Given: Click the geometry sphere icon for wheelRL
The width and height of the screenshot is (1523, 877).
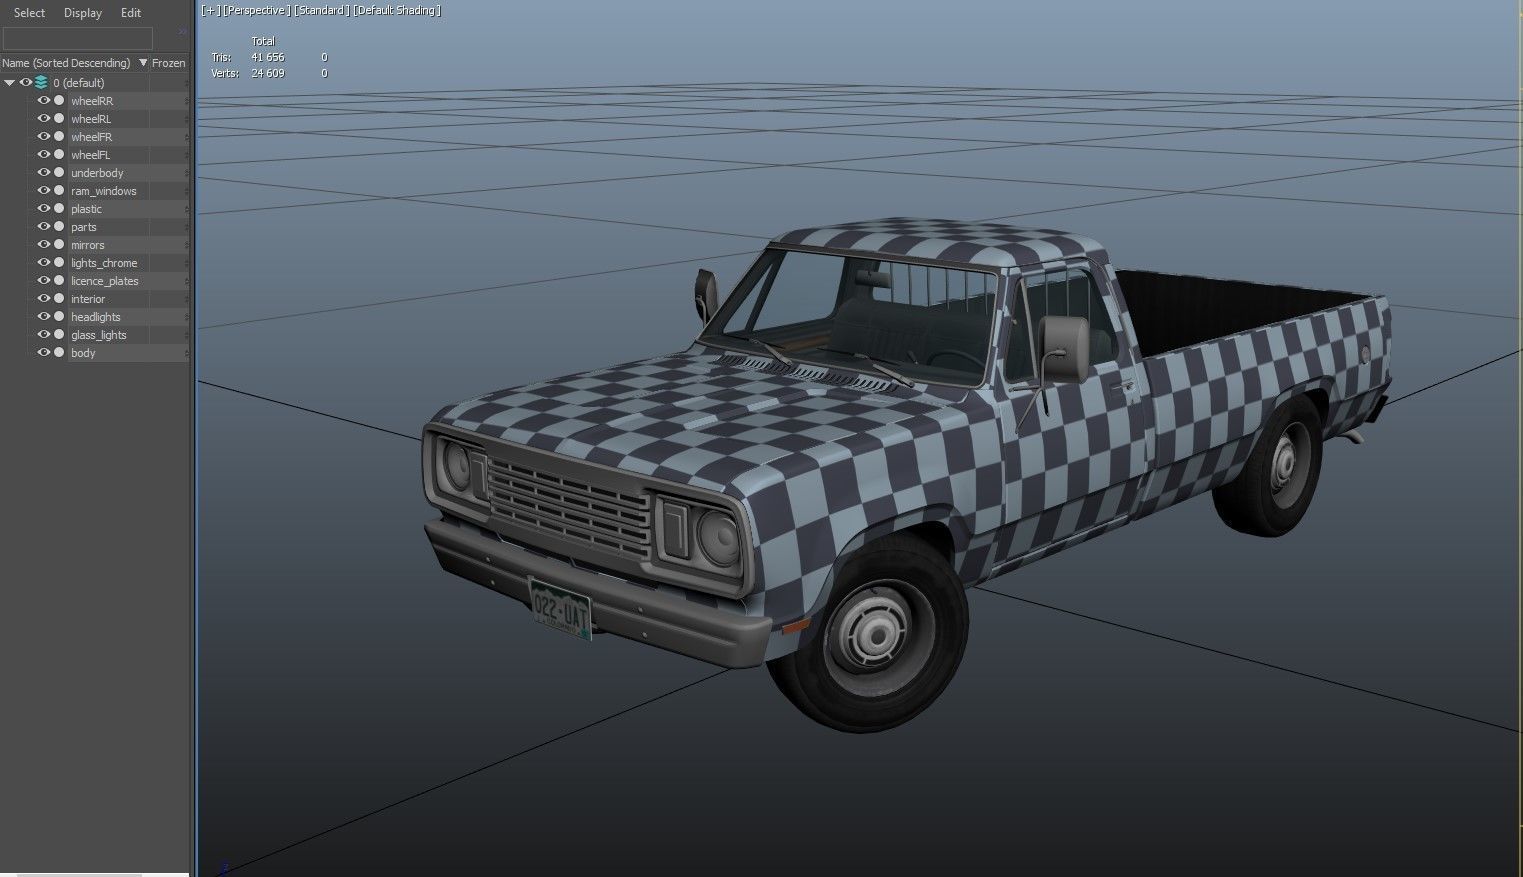Looking at the screenshot, I should point(59,119).
